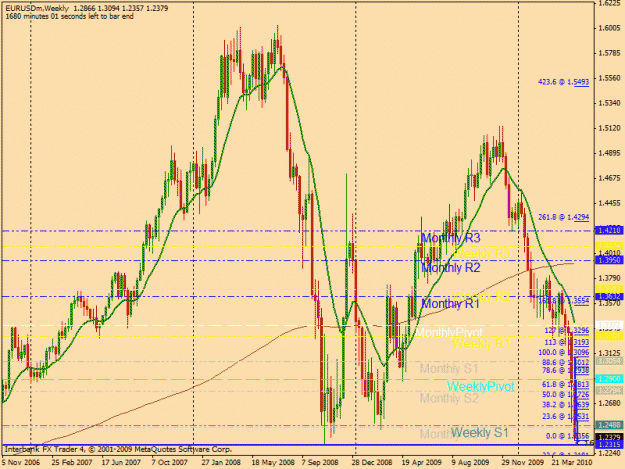Click the teal 1.2488 price tag
This screenshot has width=625, height=469.
[609, 426]
